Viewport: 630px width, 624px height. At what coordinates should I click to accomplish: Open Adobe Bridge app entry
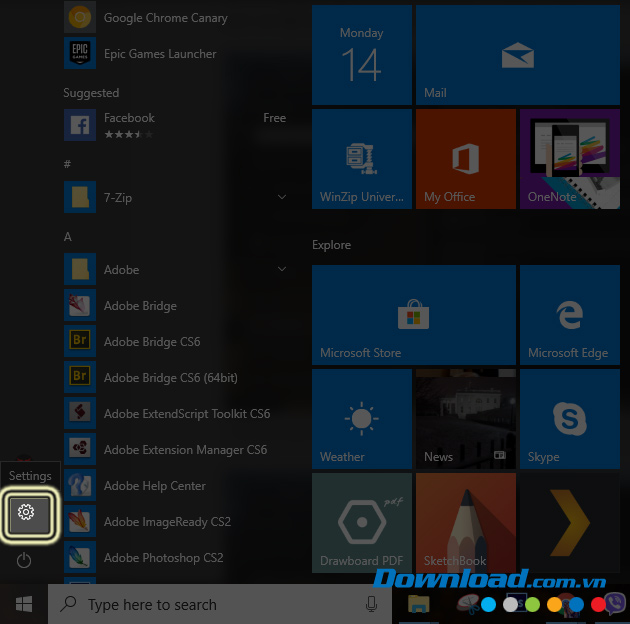point(175,305)
